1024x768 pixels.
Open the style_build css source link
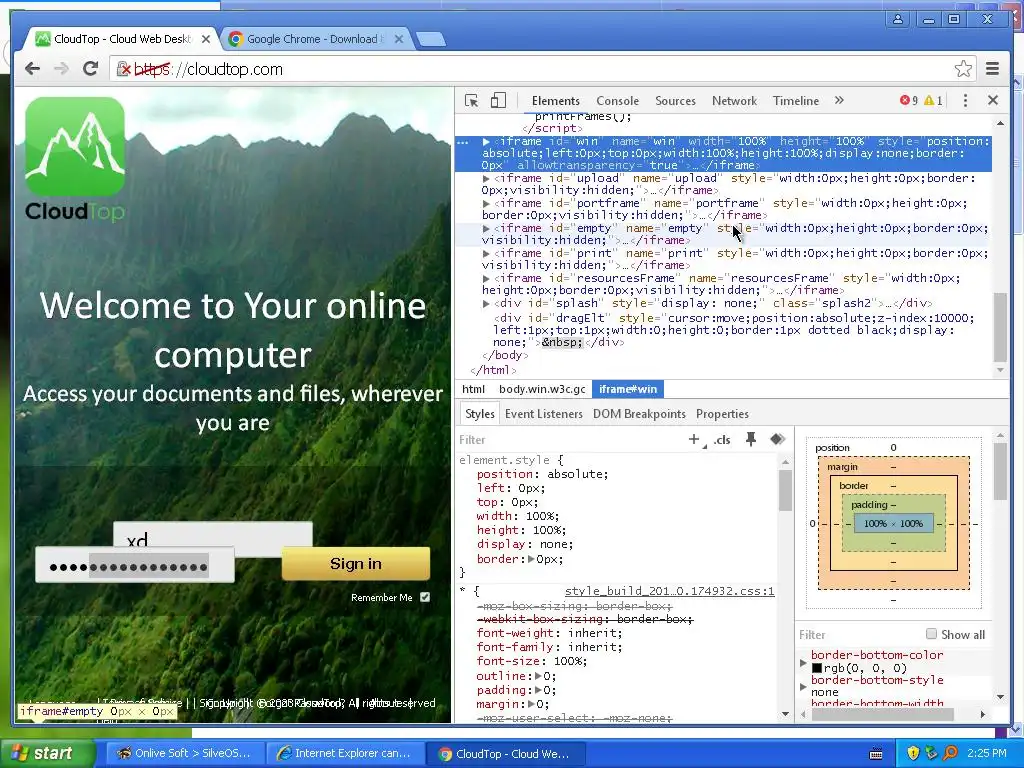[x=669, y=591]
